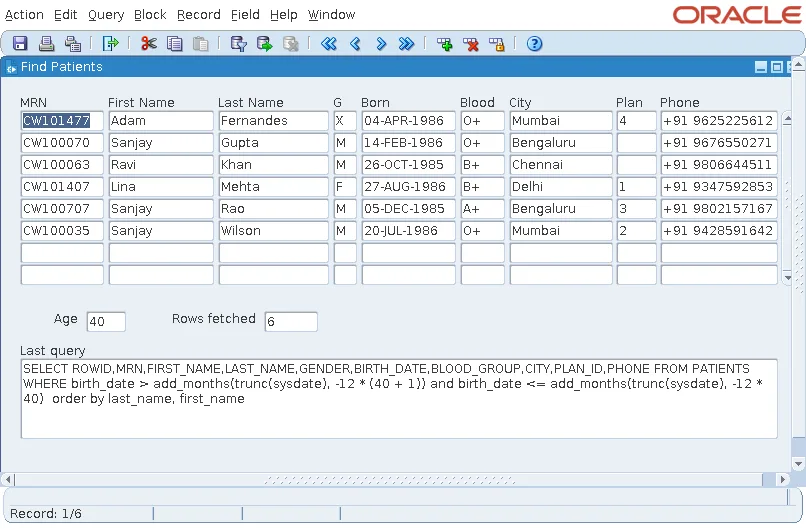Click last name Fernandes
The height and width of the screenshot is (529, 806).
pos(273,121)
